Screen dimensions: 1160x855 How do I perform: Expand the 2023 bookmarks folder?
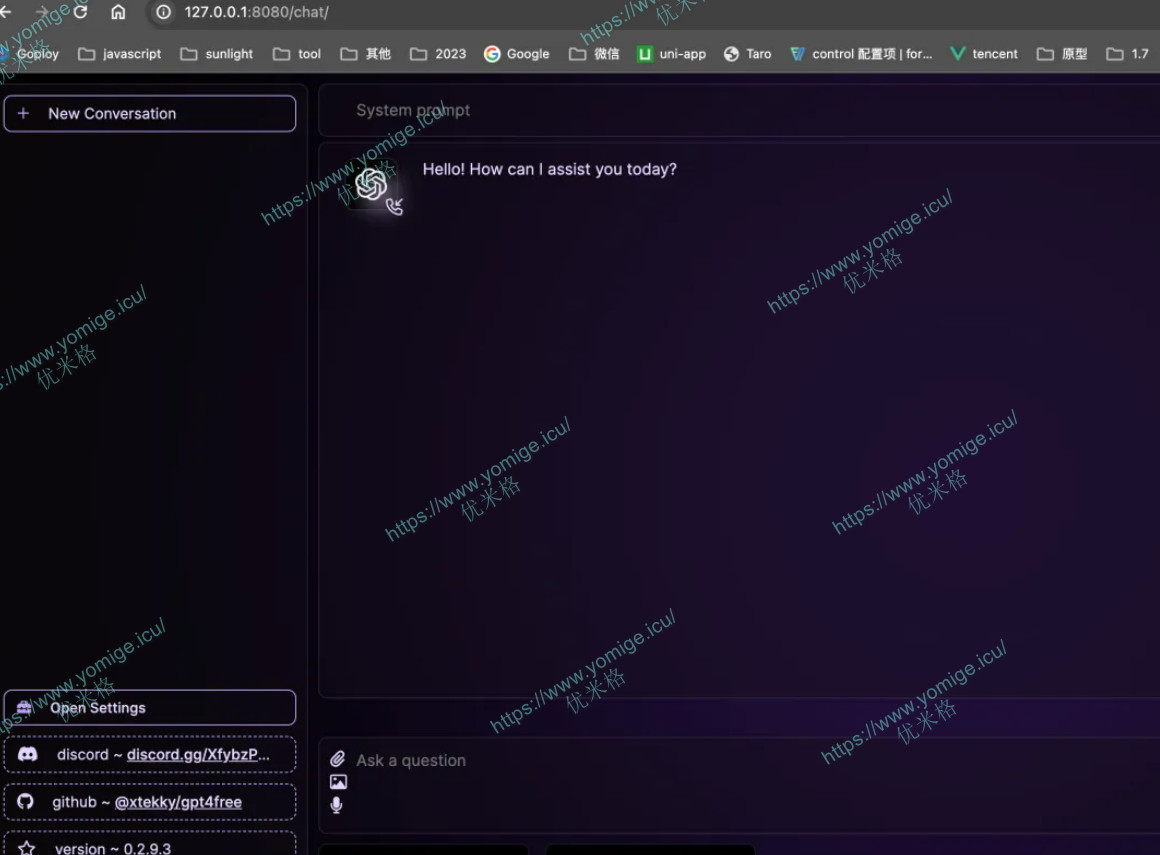pos(438,54)
